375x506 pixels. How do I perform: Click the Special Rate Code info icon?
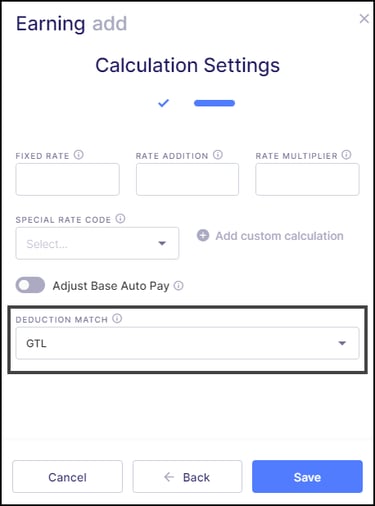pyautogui.click(x=120, y=219)
